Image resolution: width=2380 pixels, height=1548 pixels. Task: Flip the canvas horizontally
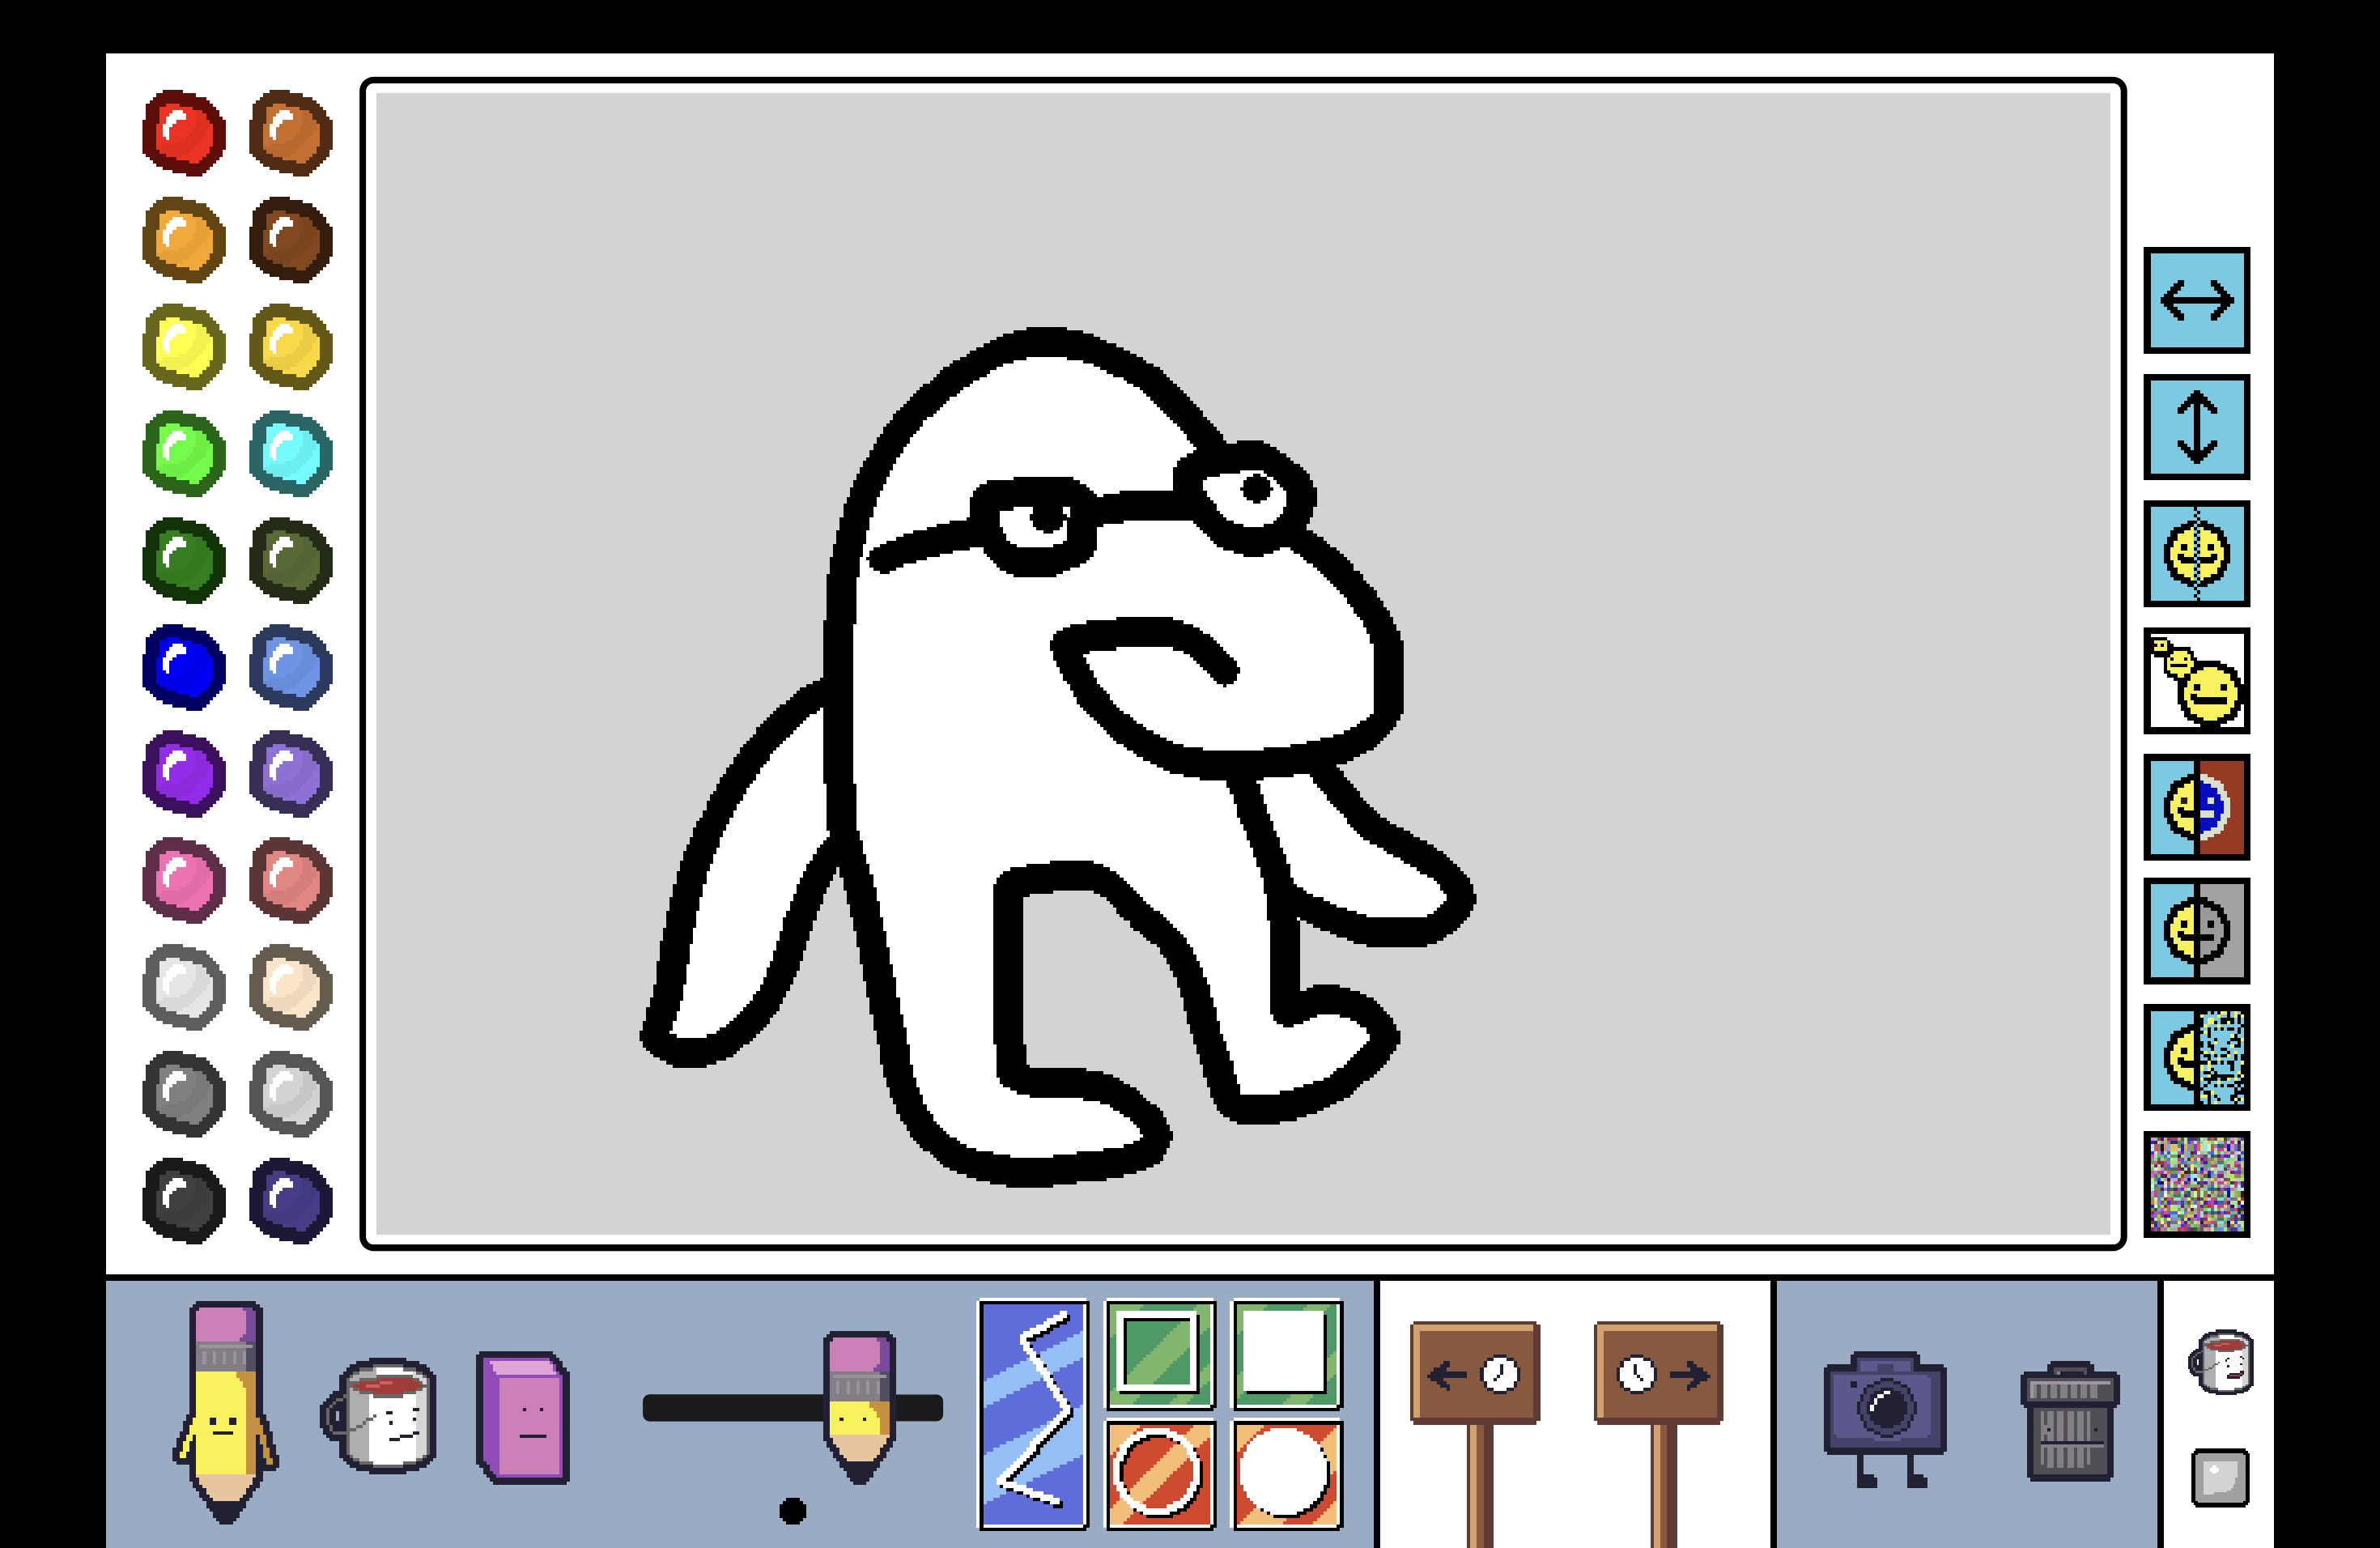click(2197, 300)
